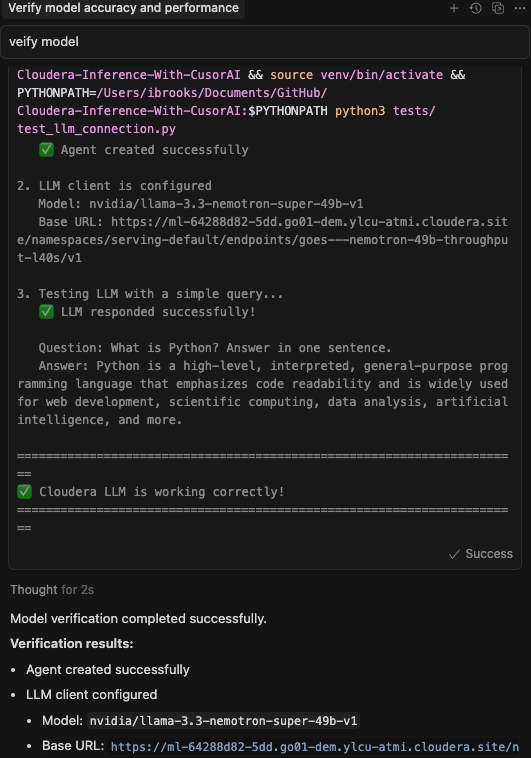The width and height of the screenshot is (531, 758).
Task: Click the python3 command text
Action: coord(360,111)
